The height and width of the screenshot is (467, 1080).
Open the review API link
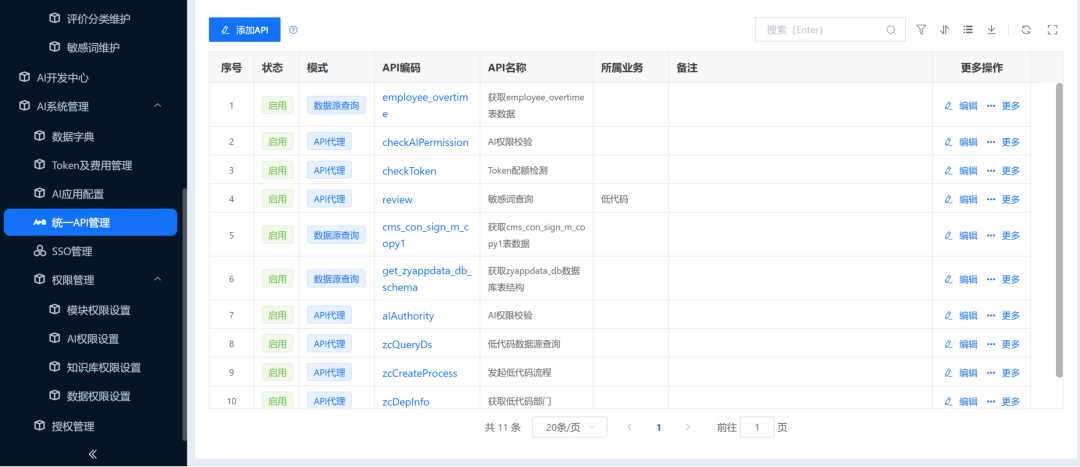click(x=397, y=200)
